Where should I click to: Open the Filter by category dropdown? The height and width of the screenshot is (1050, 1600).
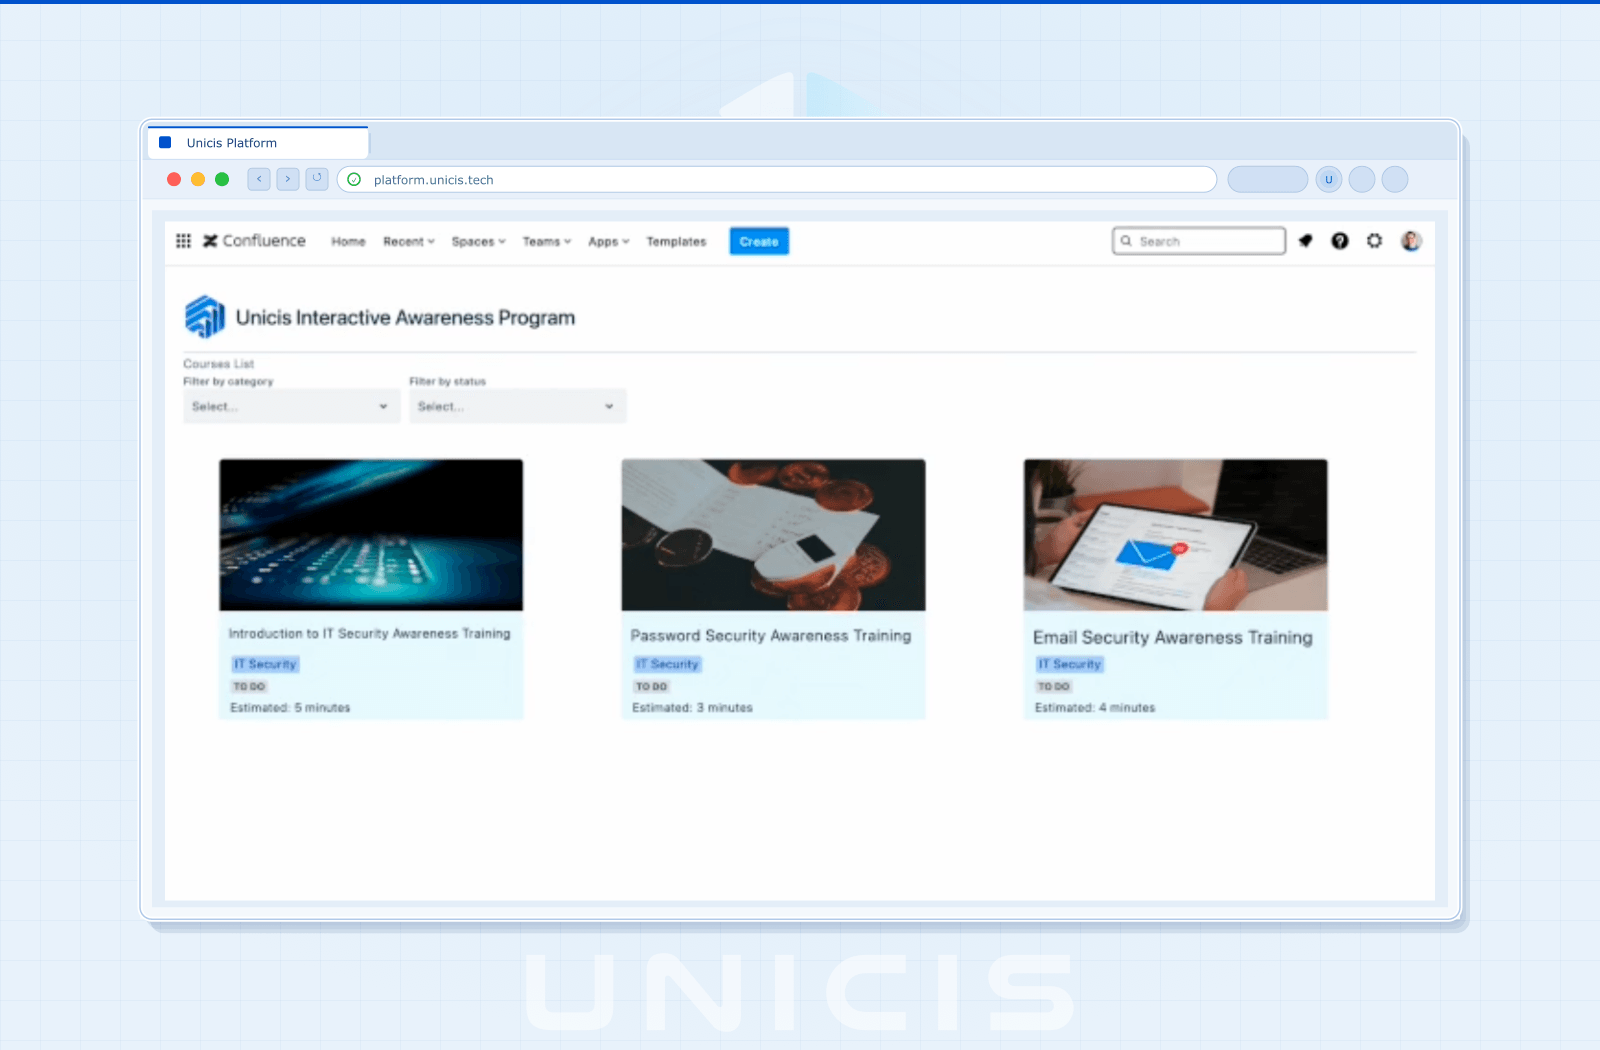click(292, 406)
